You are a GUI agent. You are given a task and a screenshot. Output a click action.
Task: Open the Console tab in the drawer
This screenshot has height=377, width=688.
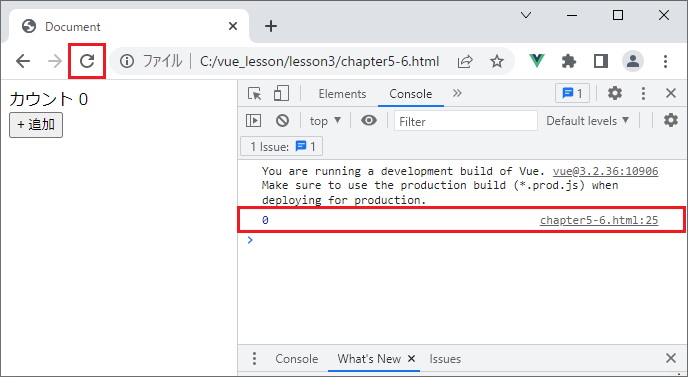(297, 359)
